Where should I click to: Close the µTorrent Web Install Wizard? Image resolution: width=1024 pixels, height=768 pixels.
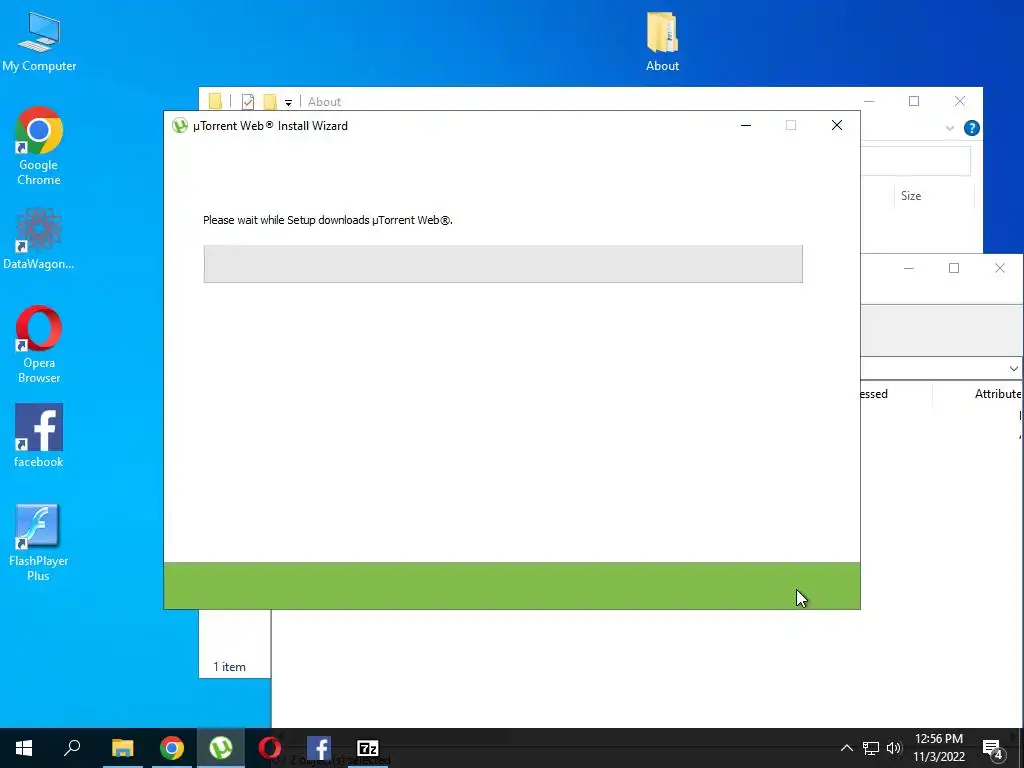pyautogui.click(x=837, y=125)
